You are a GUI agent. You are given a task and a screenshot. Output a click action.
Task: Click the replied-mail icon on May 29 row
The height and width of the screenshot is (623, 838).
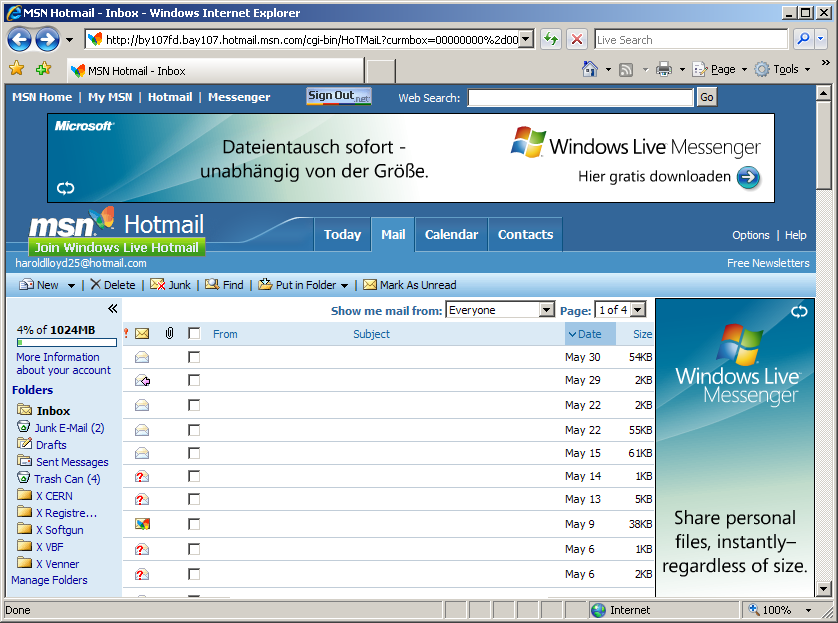[142, 380]
